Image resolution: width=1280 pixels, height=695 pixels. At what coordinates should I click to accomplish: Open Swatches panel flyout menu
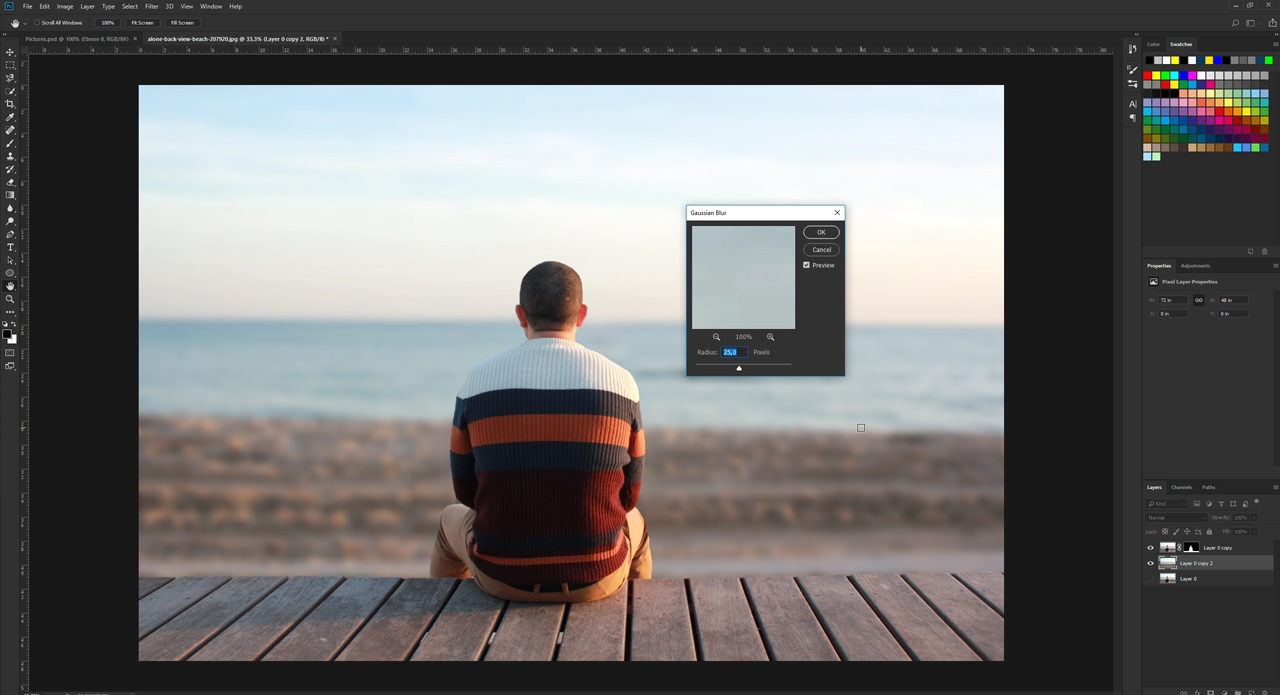click(x=1275, y=44)
